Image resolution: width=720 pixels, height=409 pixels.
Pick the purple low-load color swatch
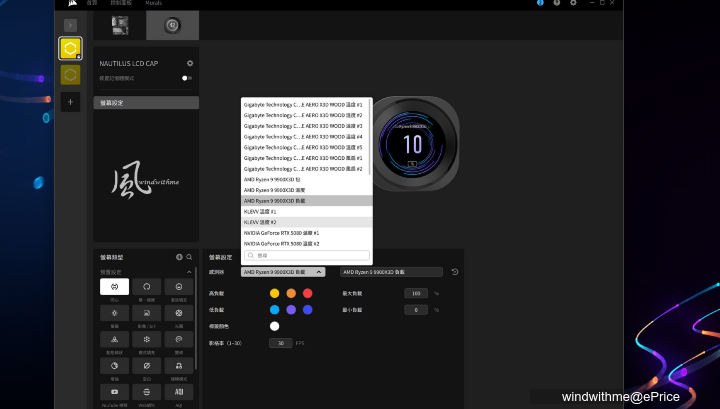[291, 310]
